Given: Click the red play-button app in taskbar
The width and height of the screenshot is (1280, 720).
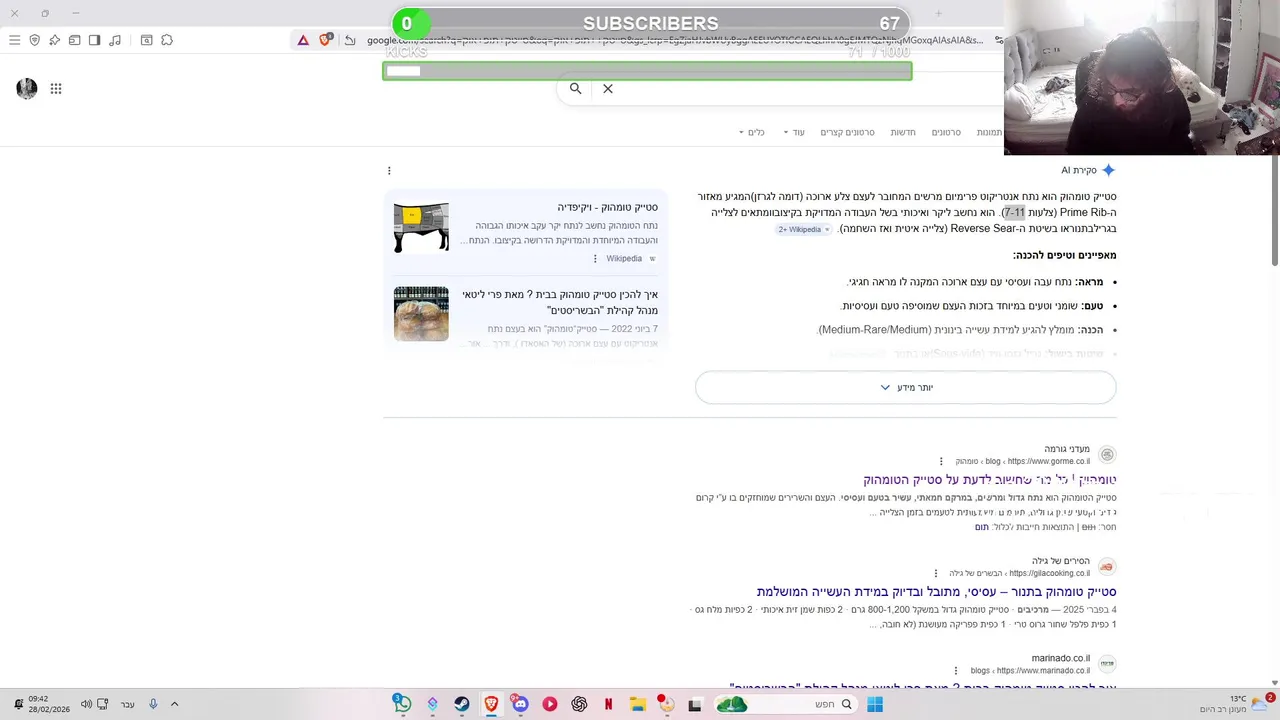Looking at the screenshot, I should pos(550,704).
